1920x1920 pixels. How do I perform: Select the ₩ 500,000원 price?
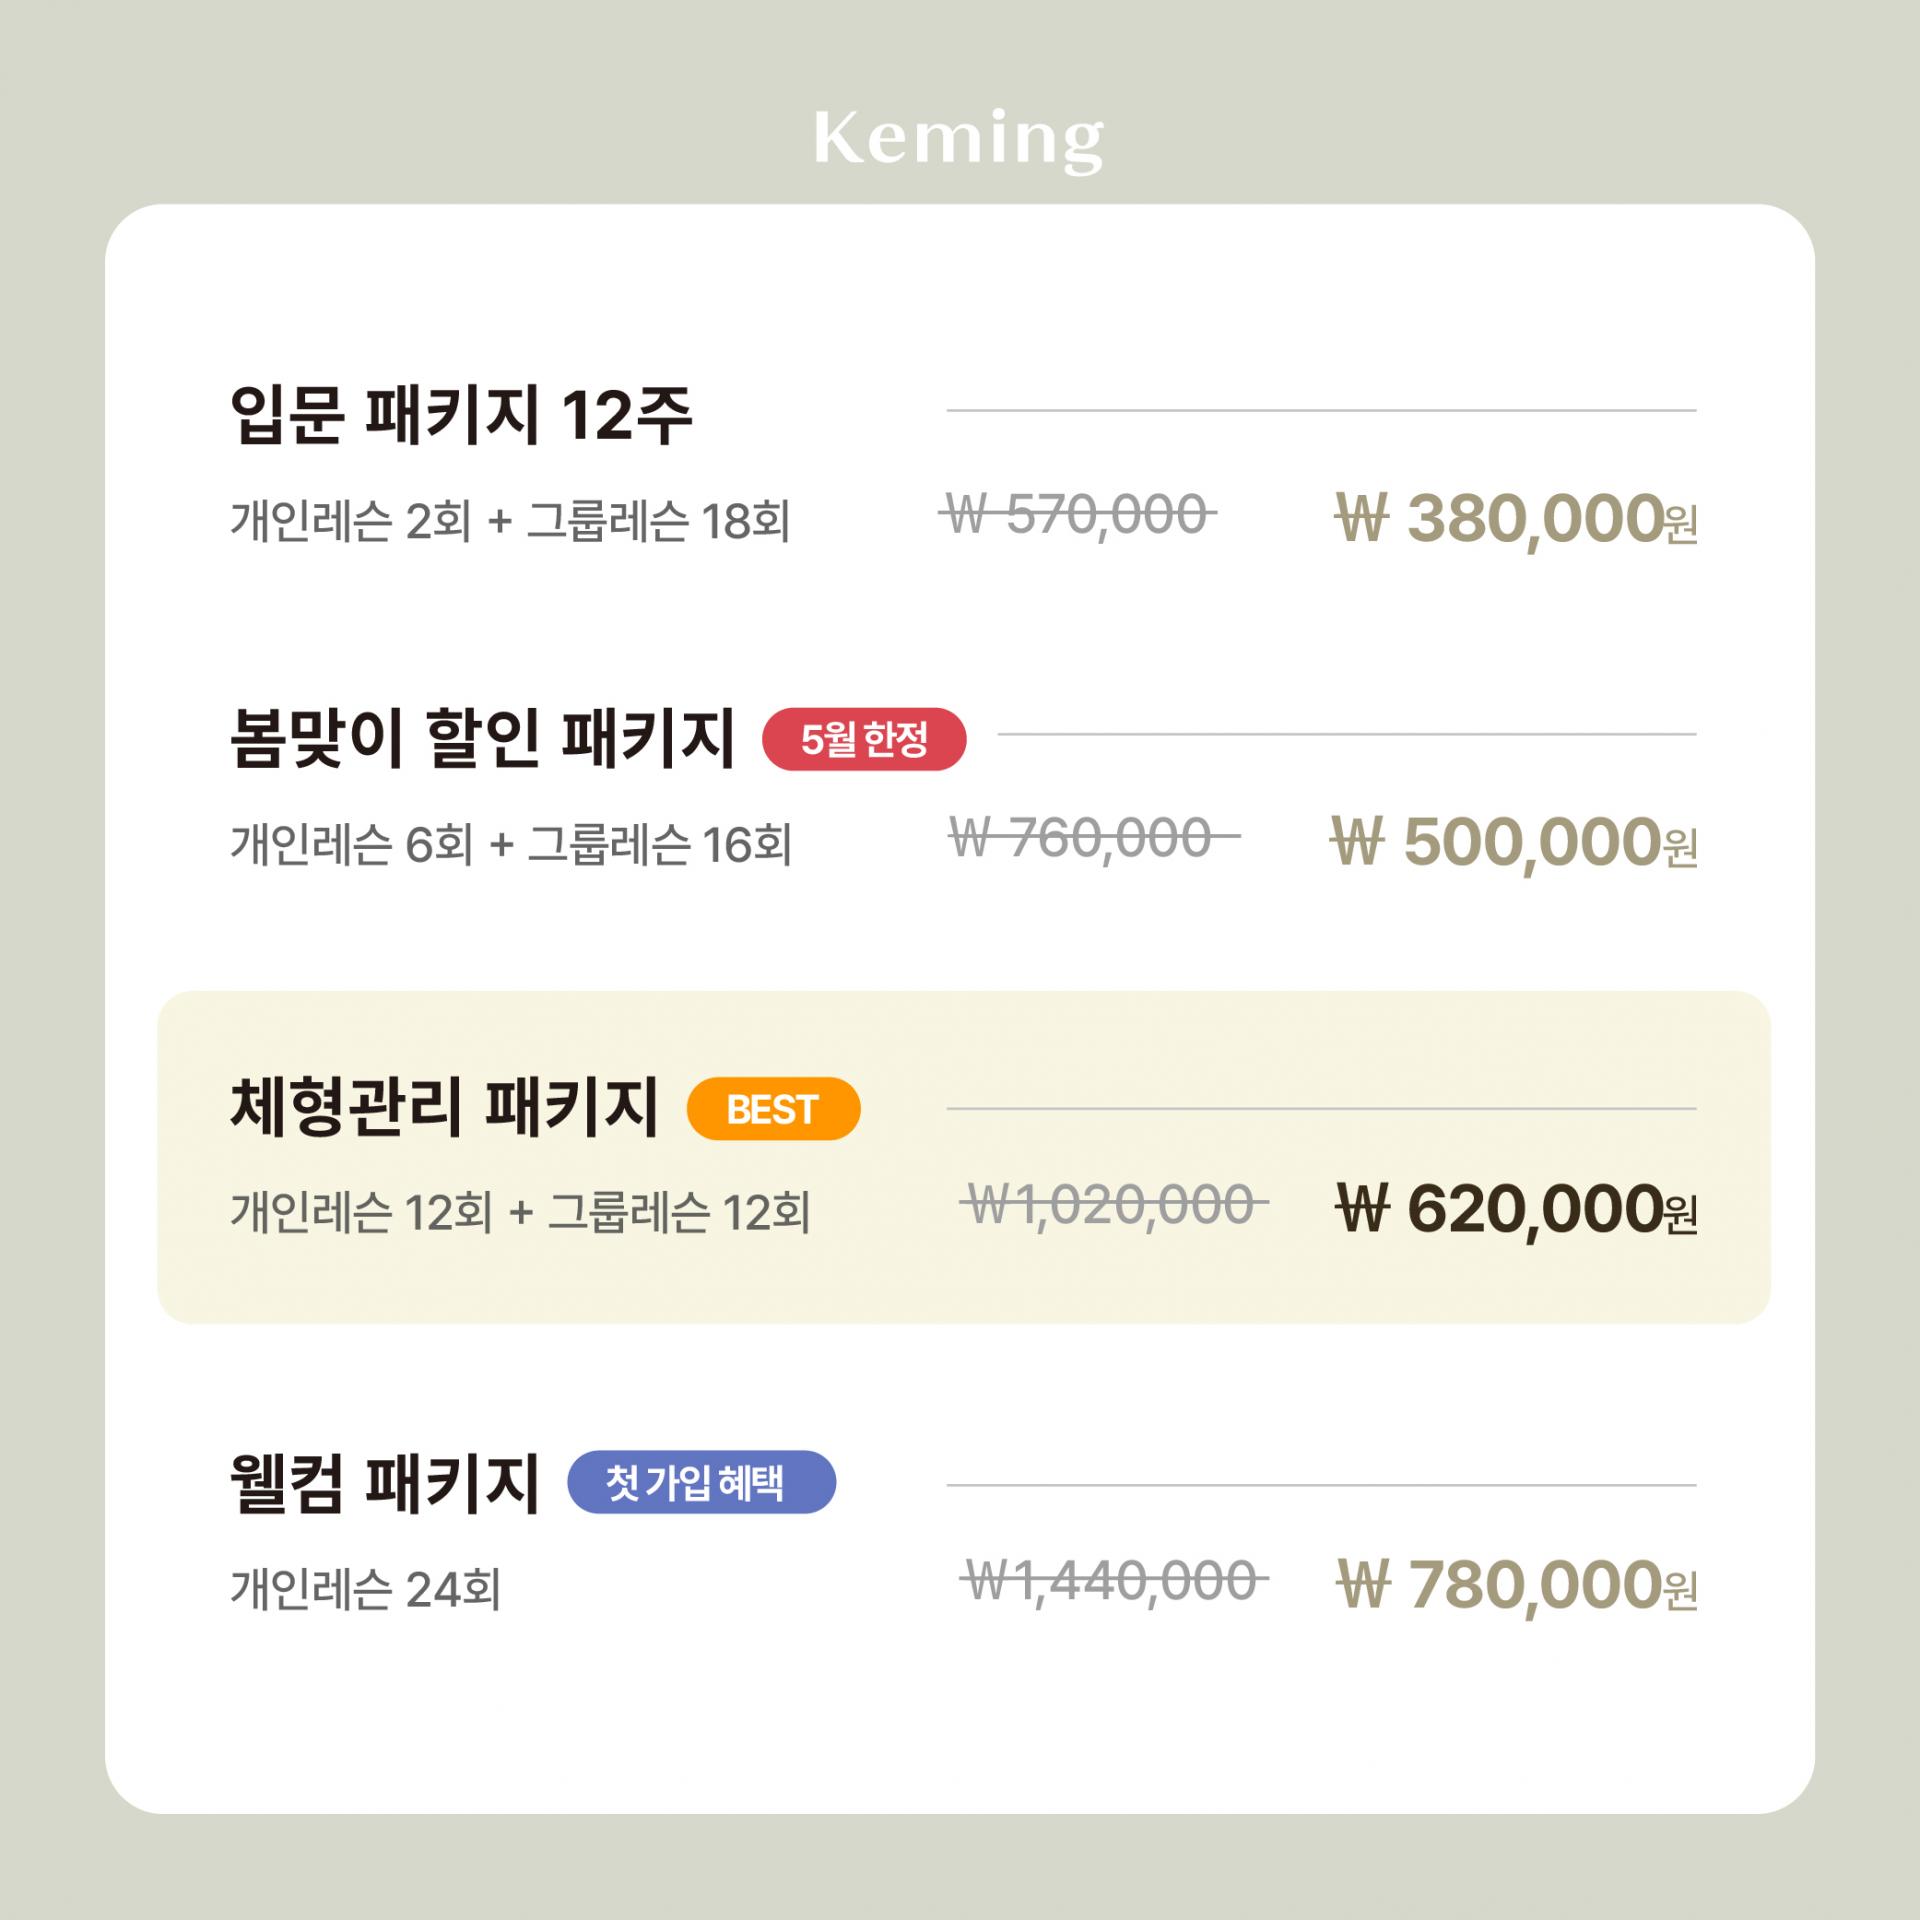click(1514, 843)
